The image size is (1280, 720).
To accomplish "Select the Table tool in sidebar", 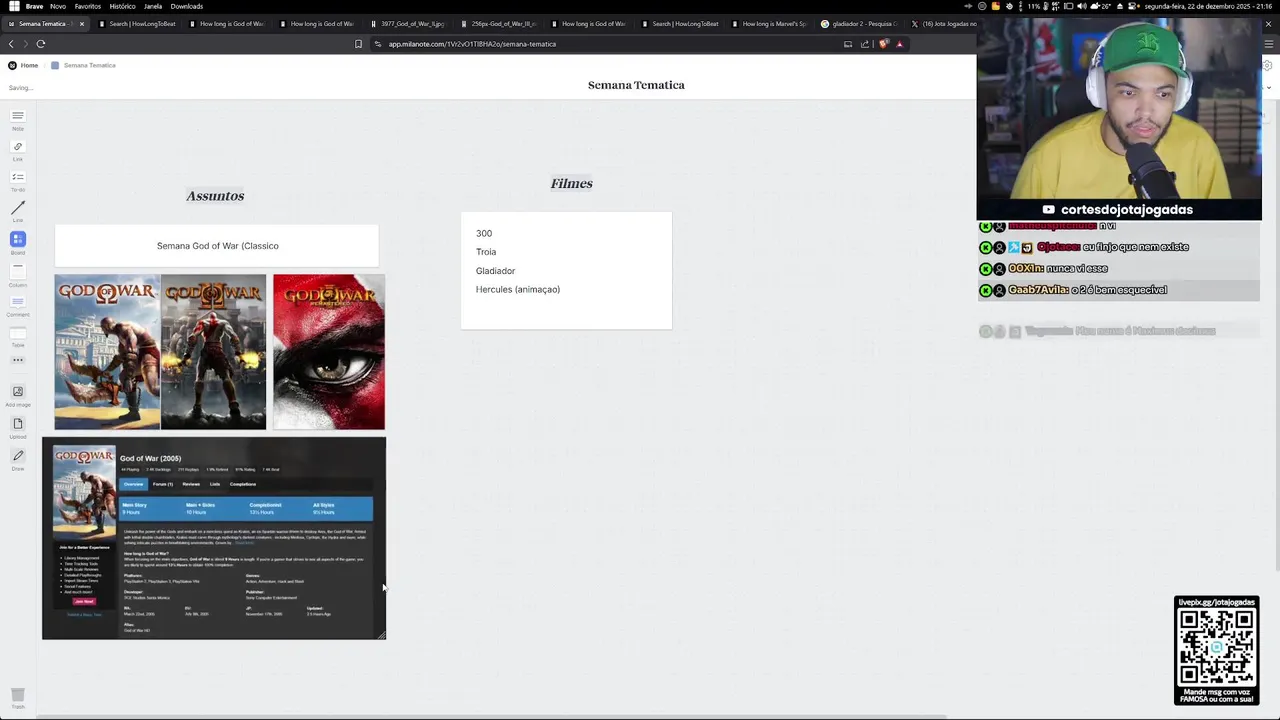I will [17, 336].
